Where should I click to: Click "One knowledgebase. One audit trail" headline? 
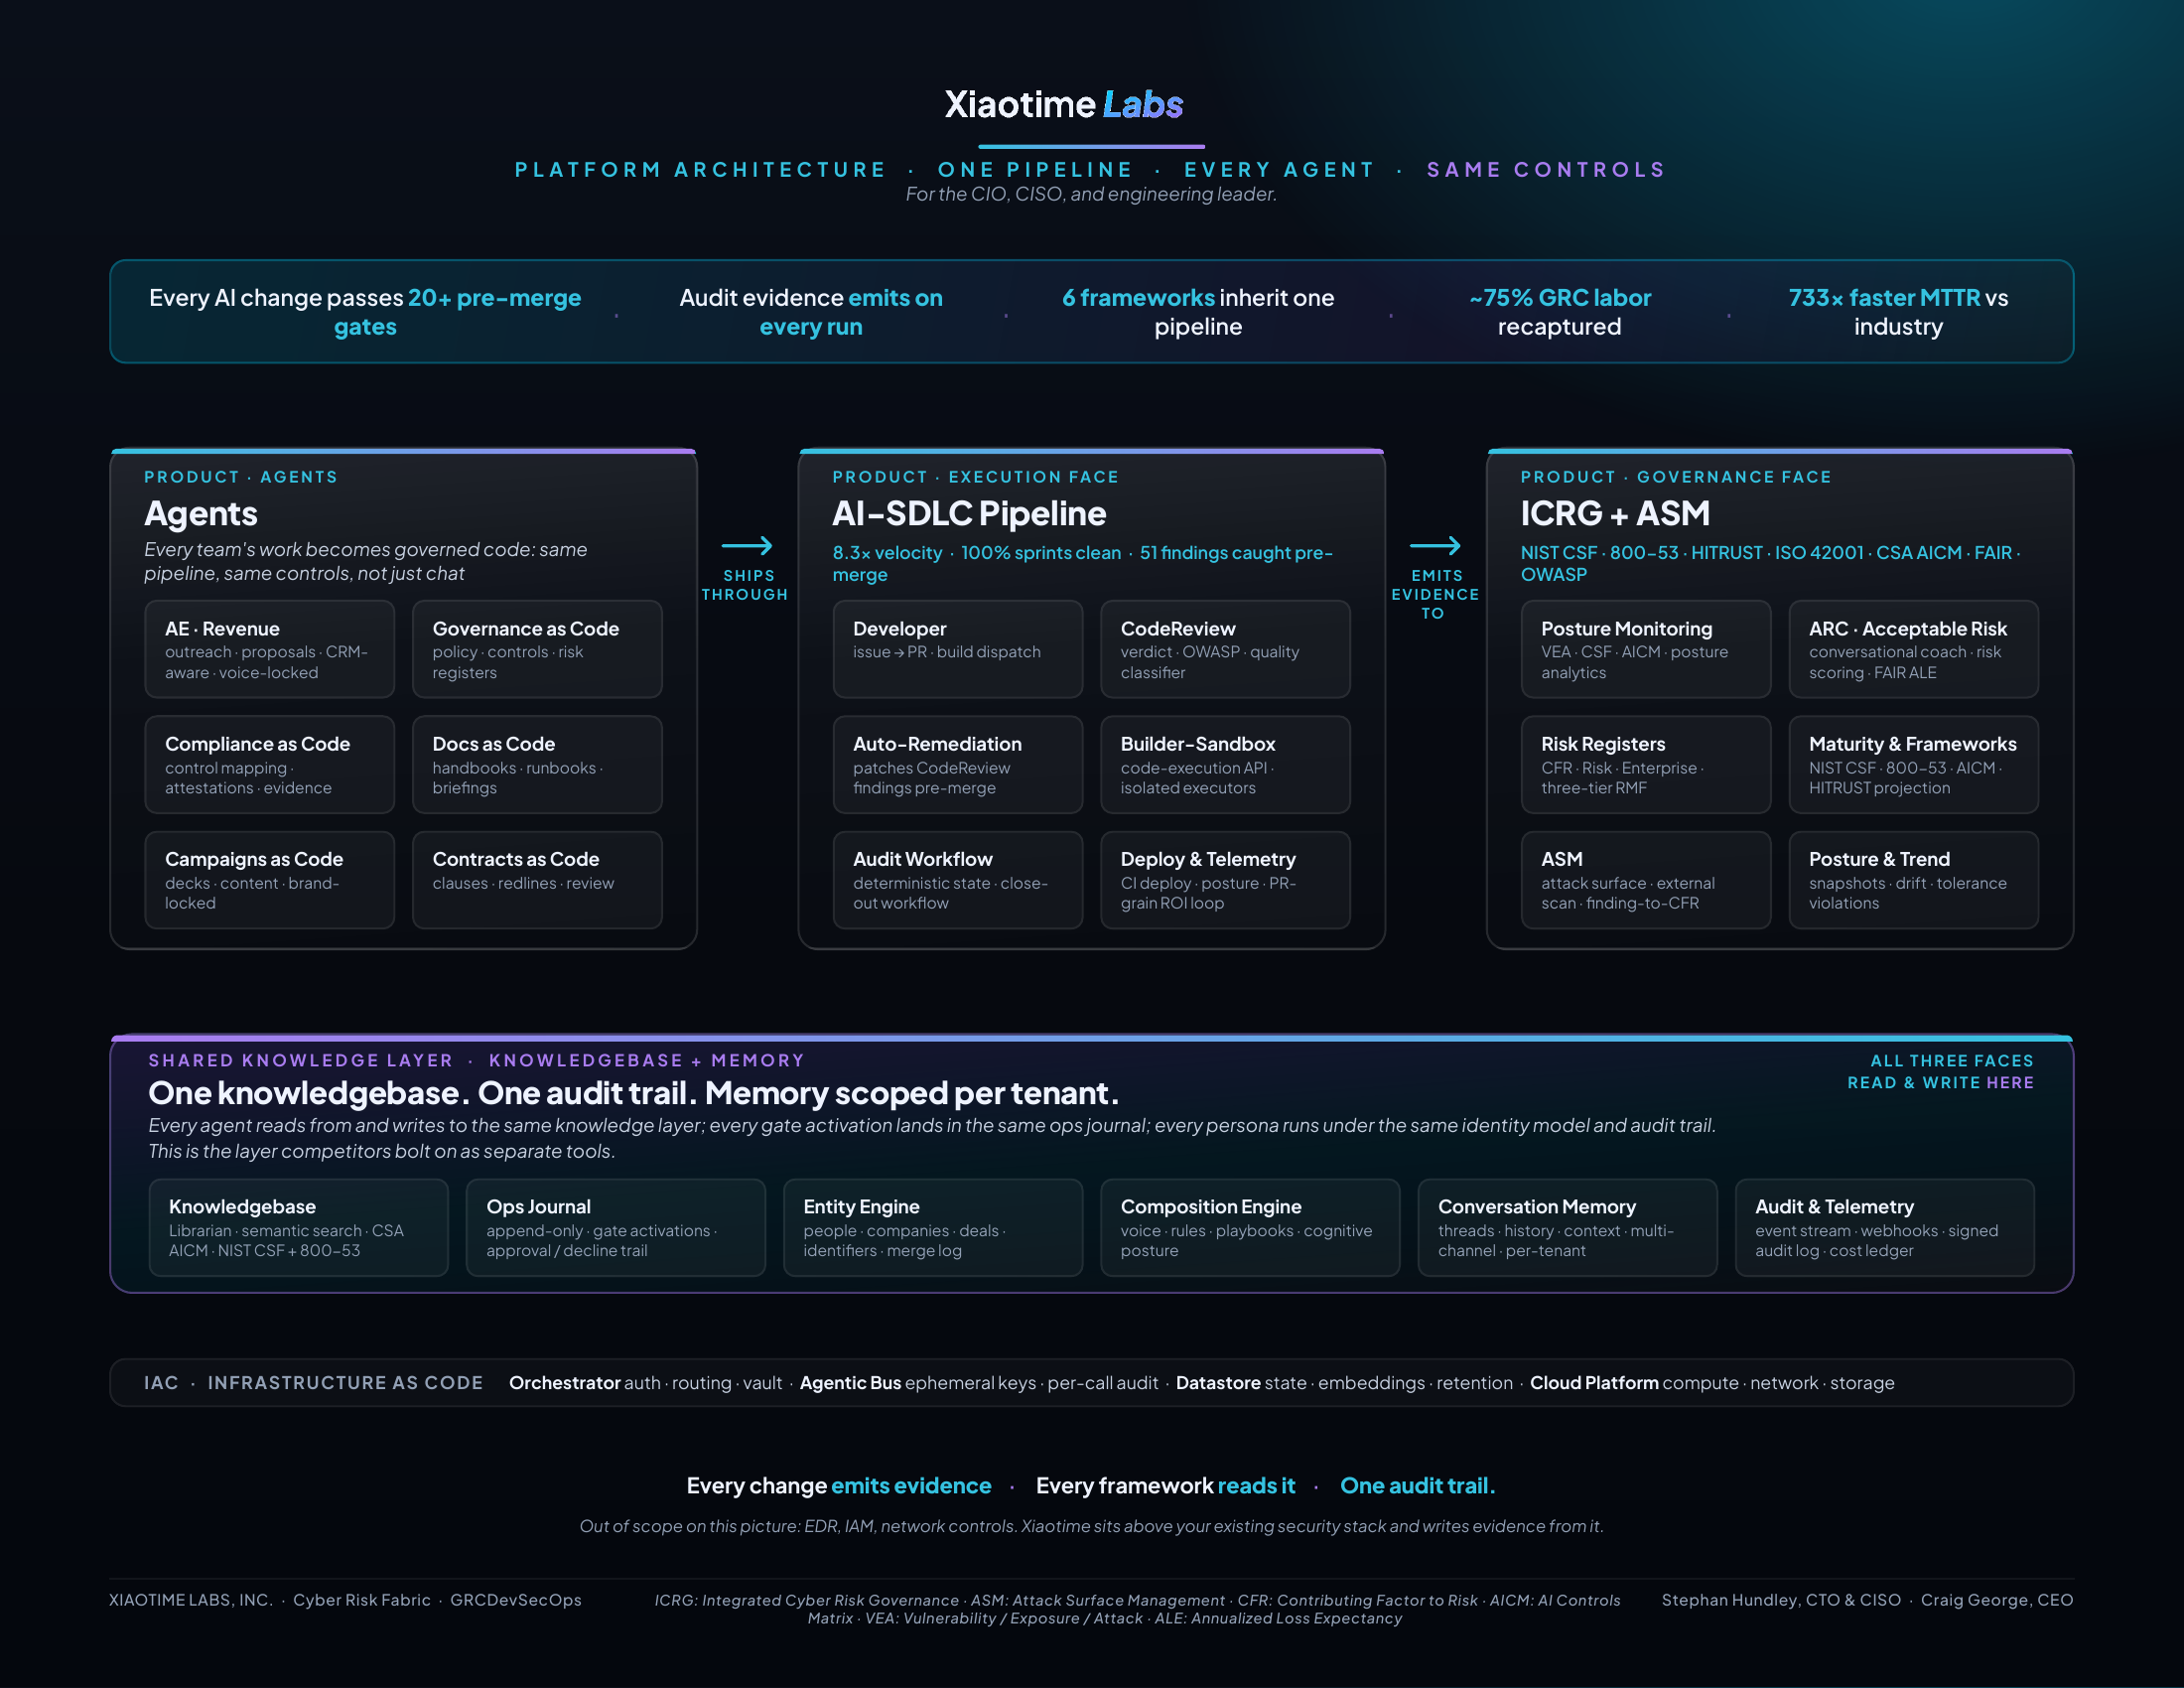[633, 1093]
